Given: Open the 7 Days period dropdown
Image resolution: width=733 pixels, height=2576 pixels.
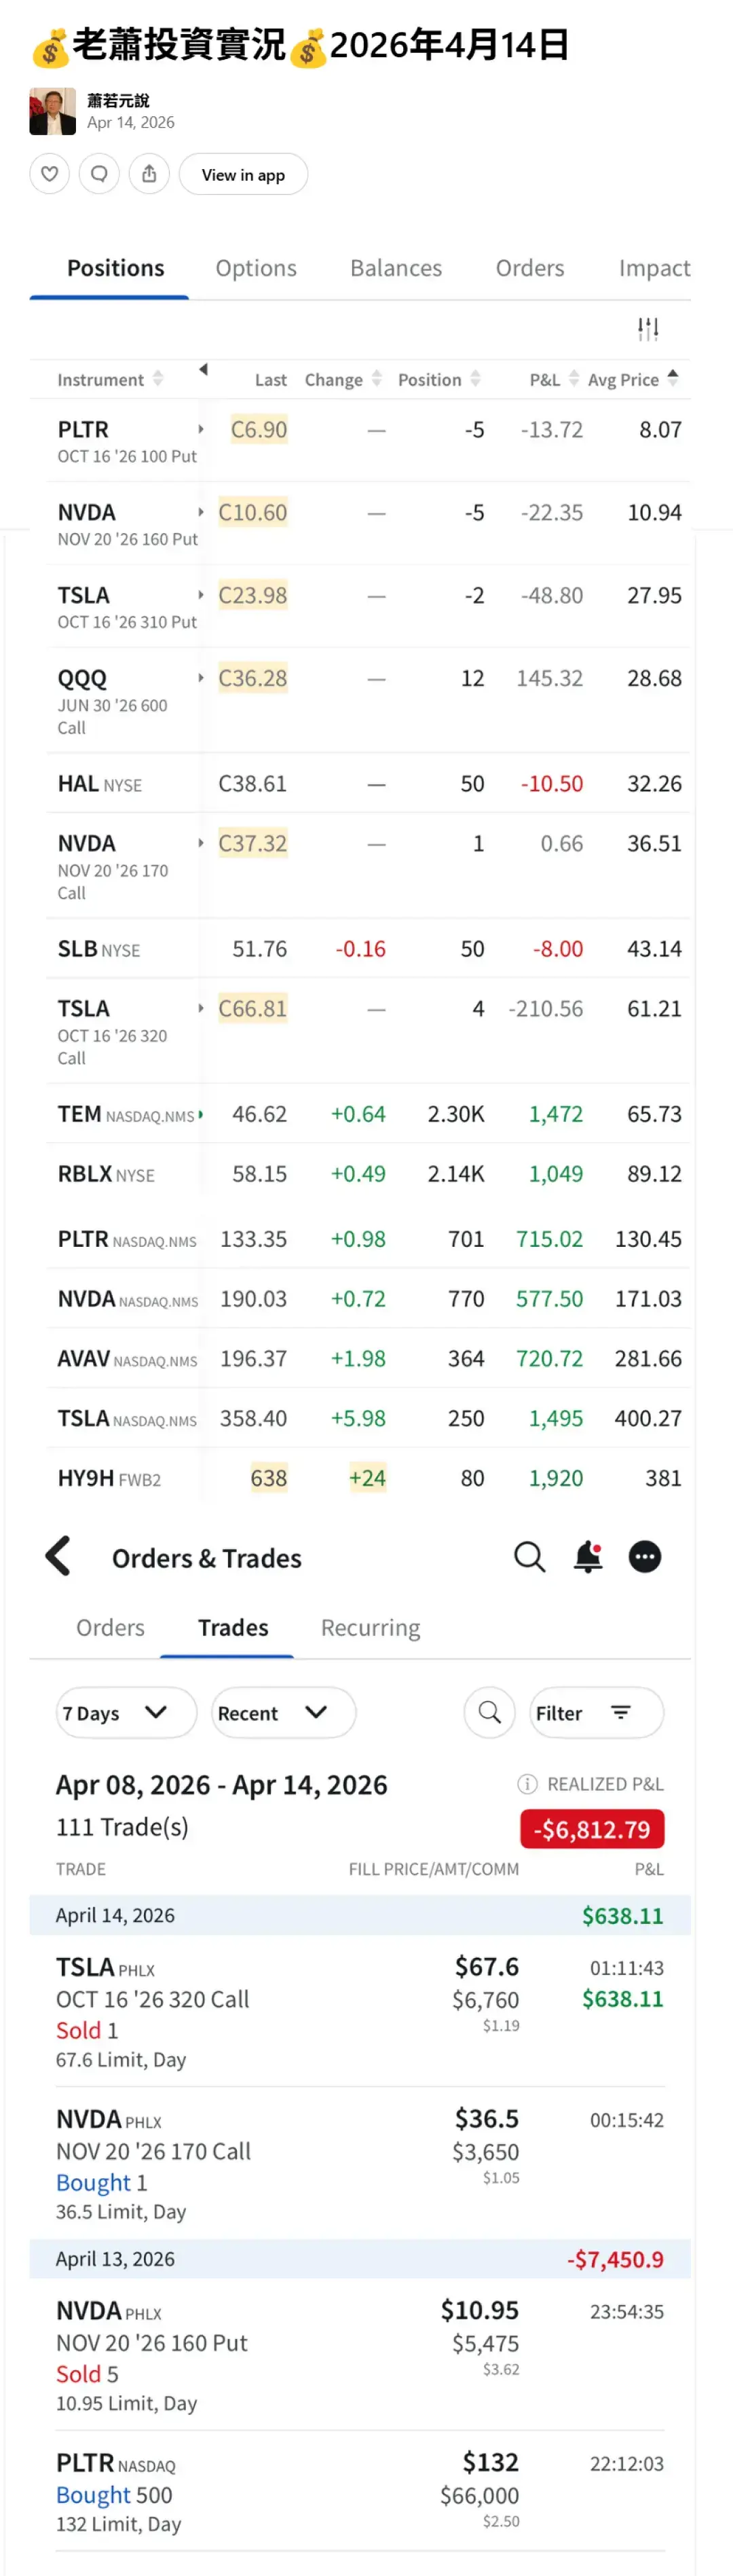Looking at the screenshot, I should point(125,1712).
